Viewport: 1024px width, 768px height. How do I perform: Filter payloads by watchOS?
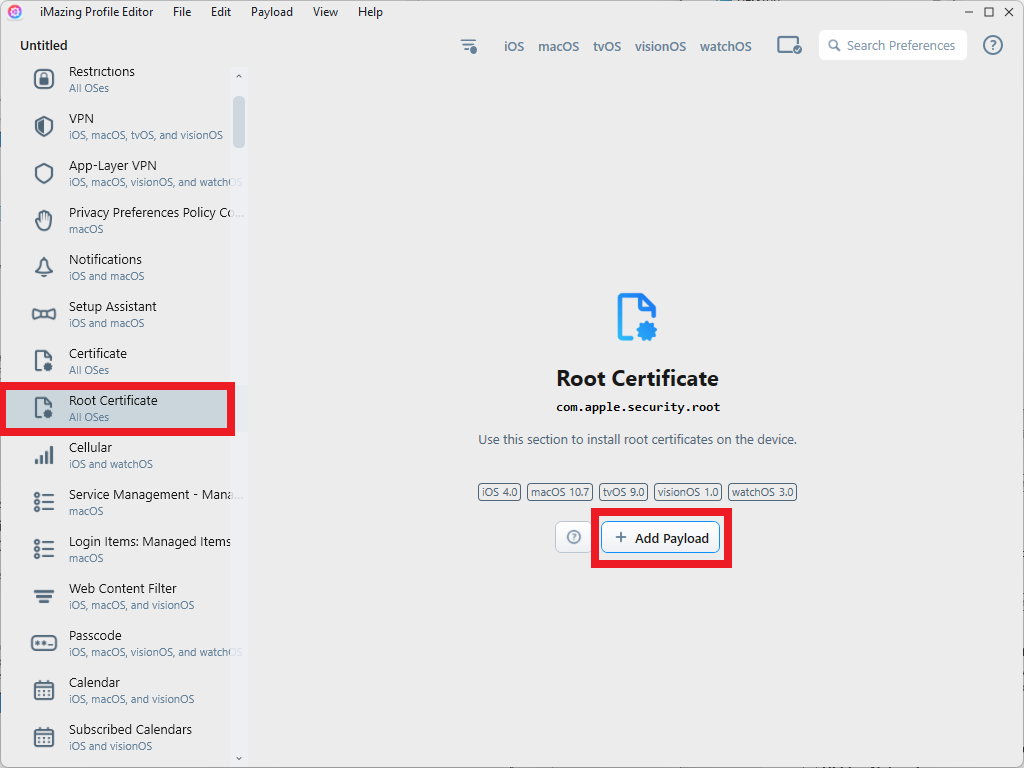click(726, 46)
